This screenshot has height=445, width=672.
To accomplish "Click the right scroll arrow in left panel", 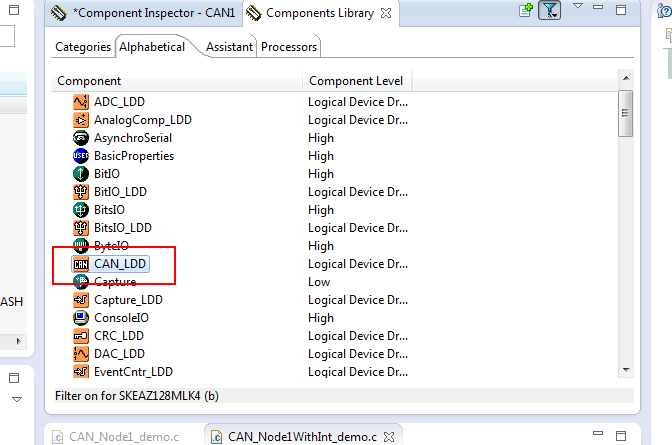I will (18, 342).
